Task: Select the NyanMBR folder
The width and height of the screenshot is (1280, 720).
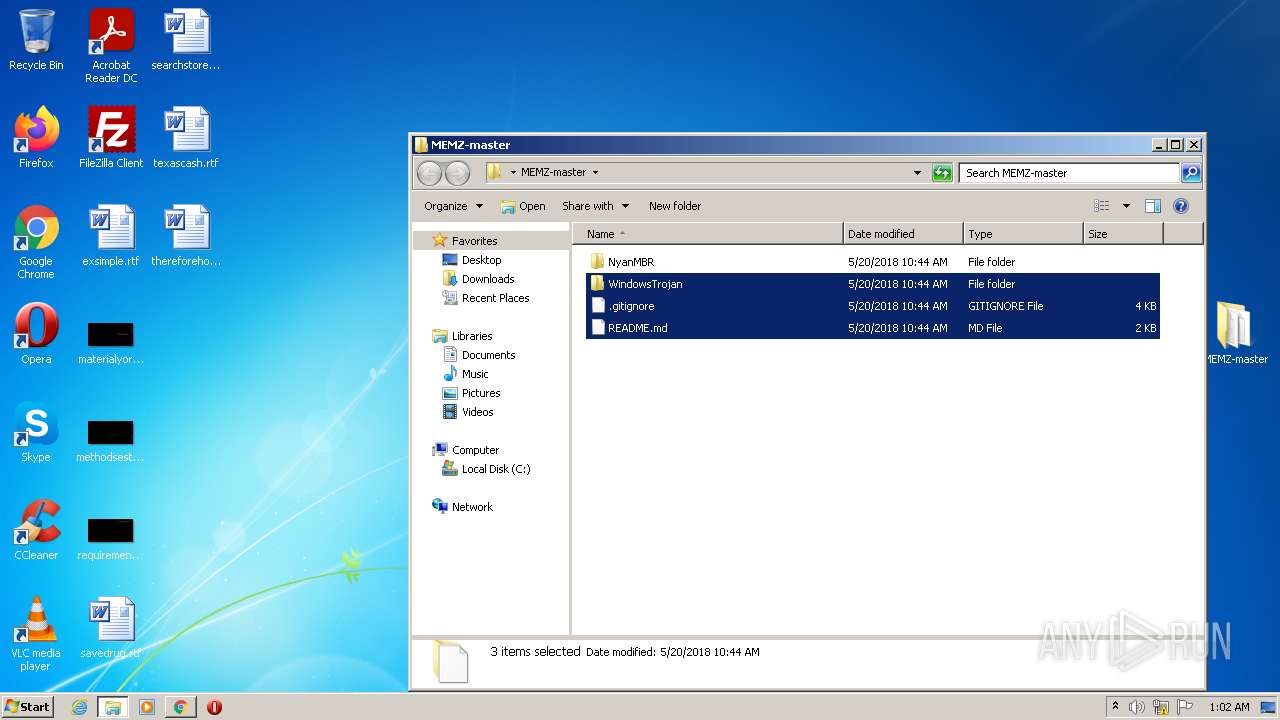Action: [872, 262]
